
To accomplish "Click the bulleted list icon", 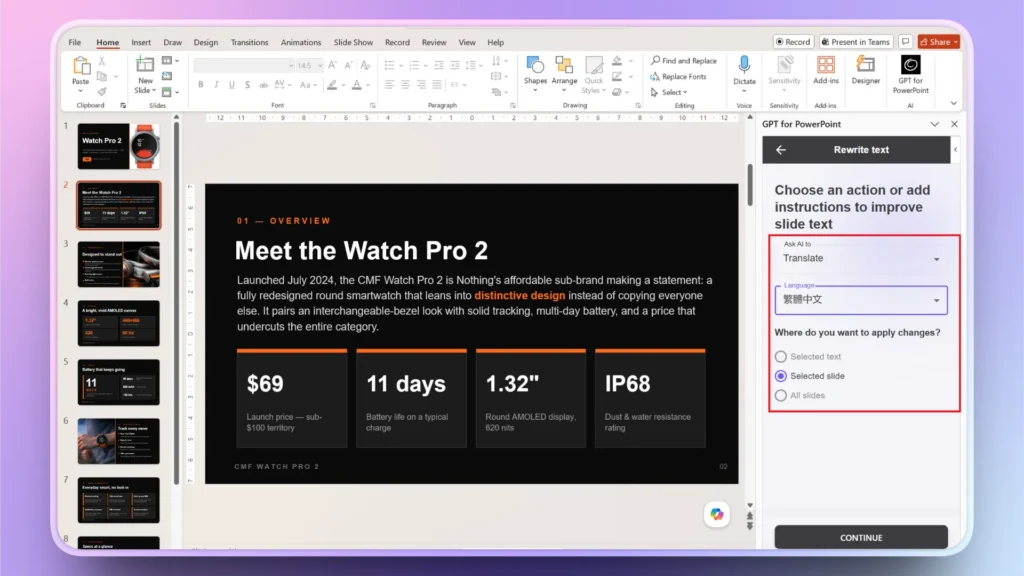I will point(389,65).
